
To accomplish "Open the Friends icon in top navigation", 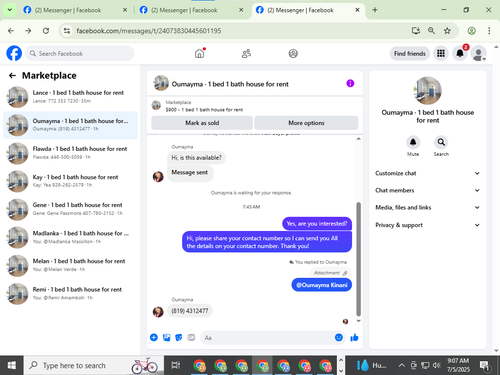I will point(246,53).
